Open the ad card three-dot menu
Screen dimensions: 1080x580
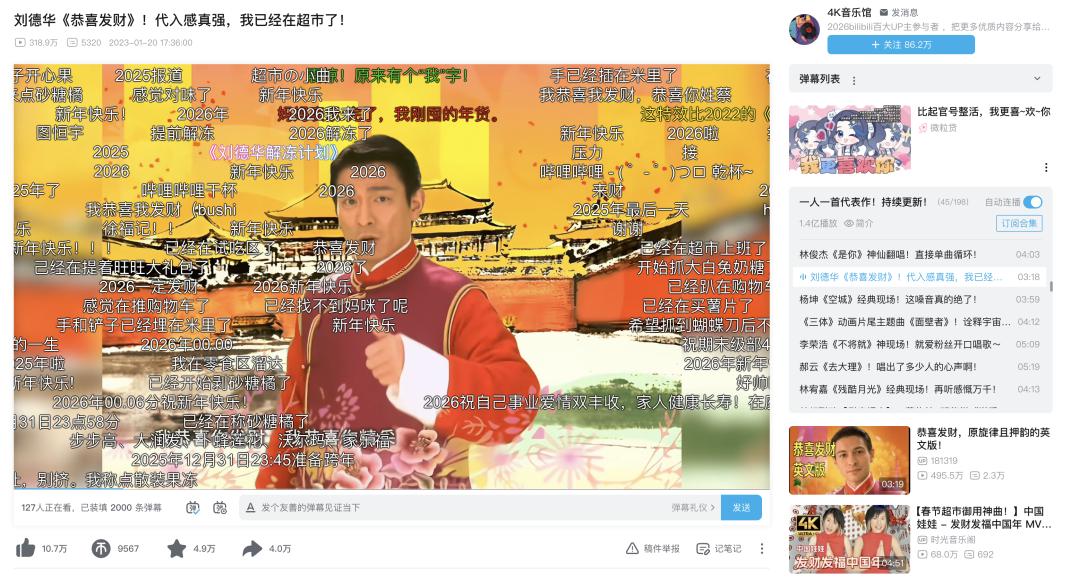(x=1046, y=167)
